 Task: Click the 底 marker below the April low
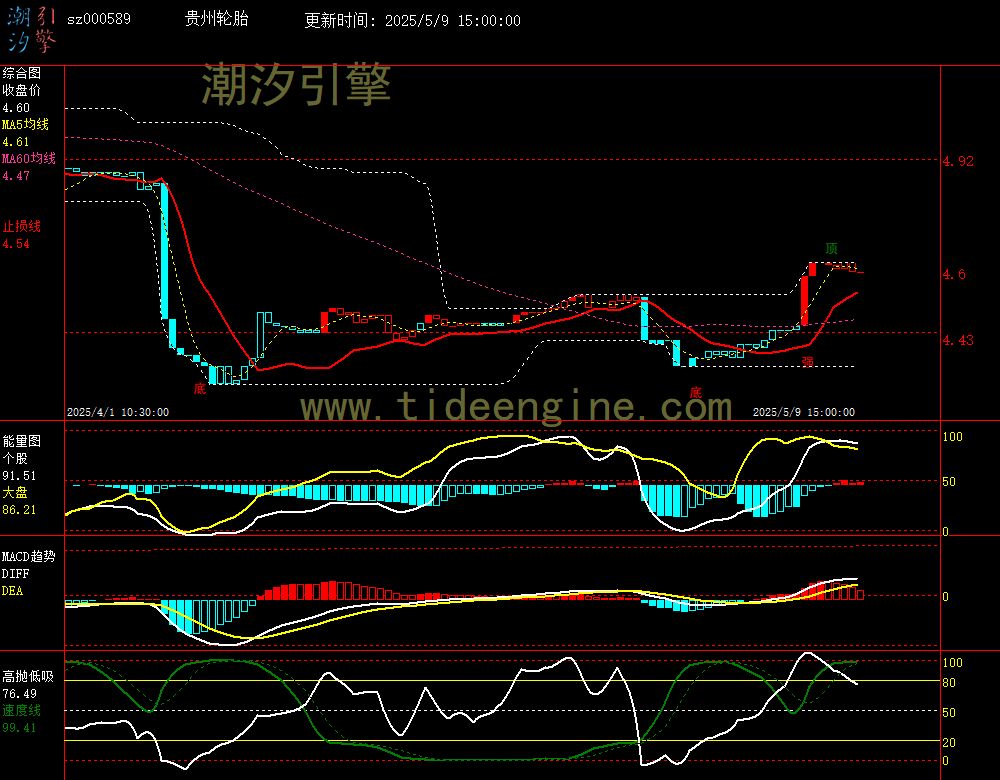point(200,388)
